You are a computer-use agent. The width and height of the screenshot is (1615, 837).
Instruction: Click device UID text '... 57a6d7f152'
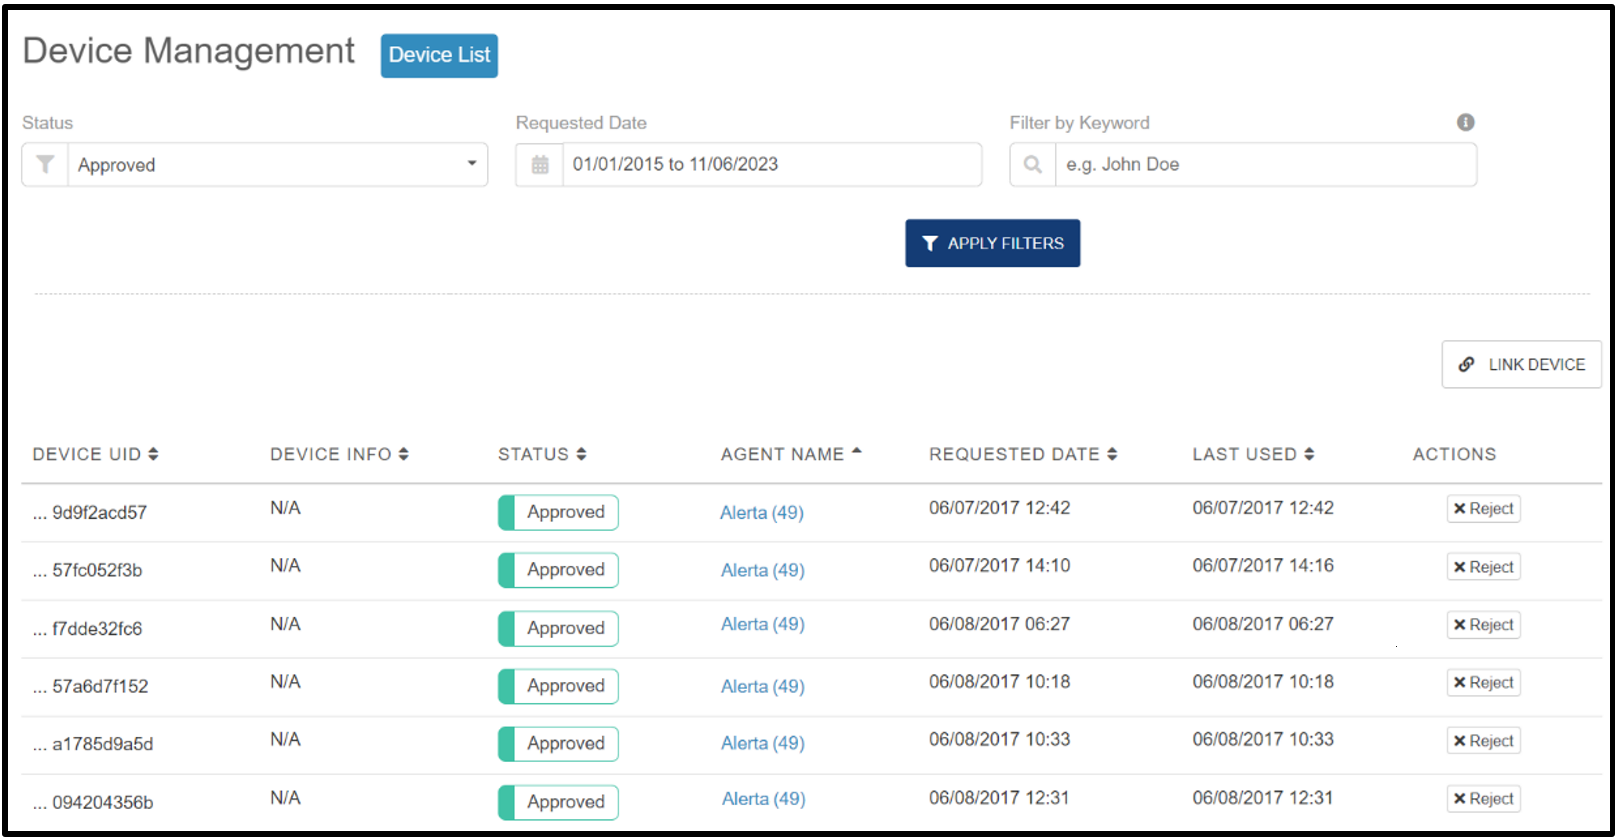pyautogui.click(x=90, y=687)
